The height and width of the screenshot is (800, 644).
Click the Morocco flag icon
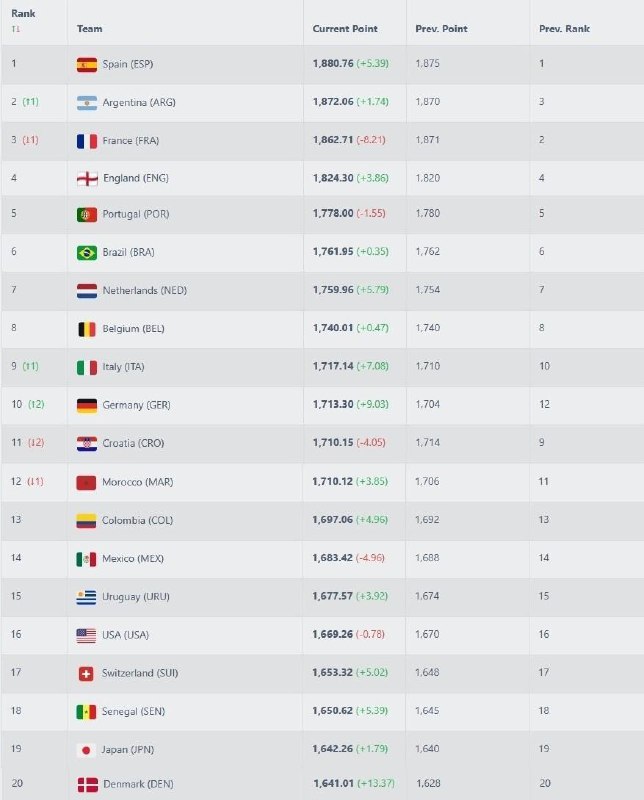(x=87, y=483)
